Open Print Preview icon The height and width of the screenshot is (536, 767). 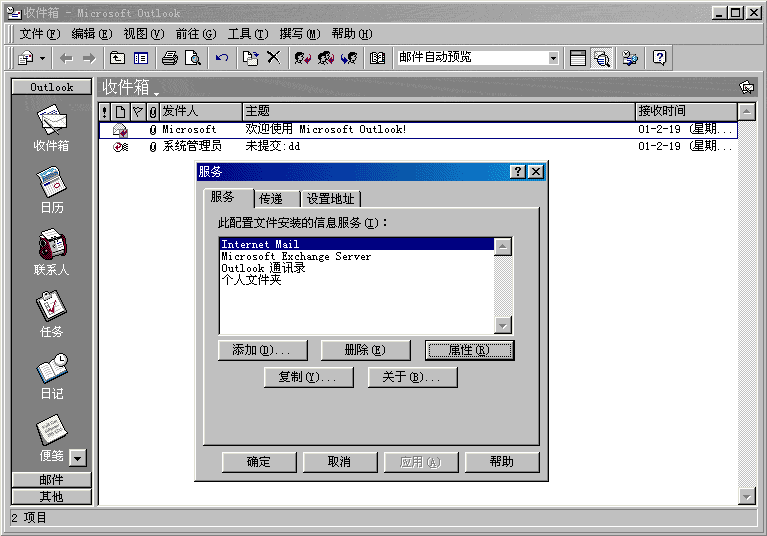point(193,58)
